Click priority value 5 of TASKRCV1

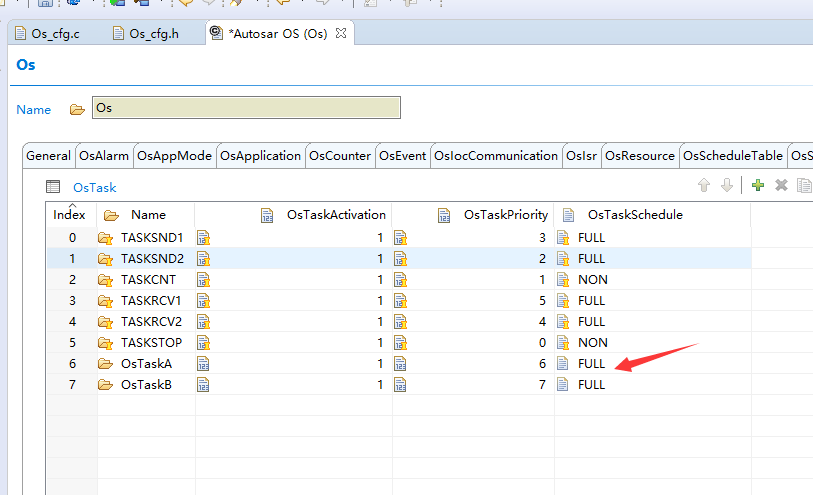coord(542,301)
